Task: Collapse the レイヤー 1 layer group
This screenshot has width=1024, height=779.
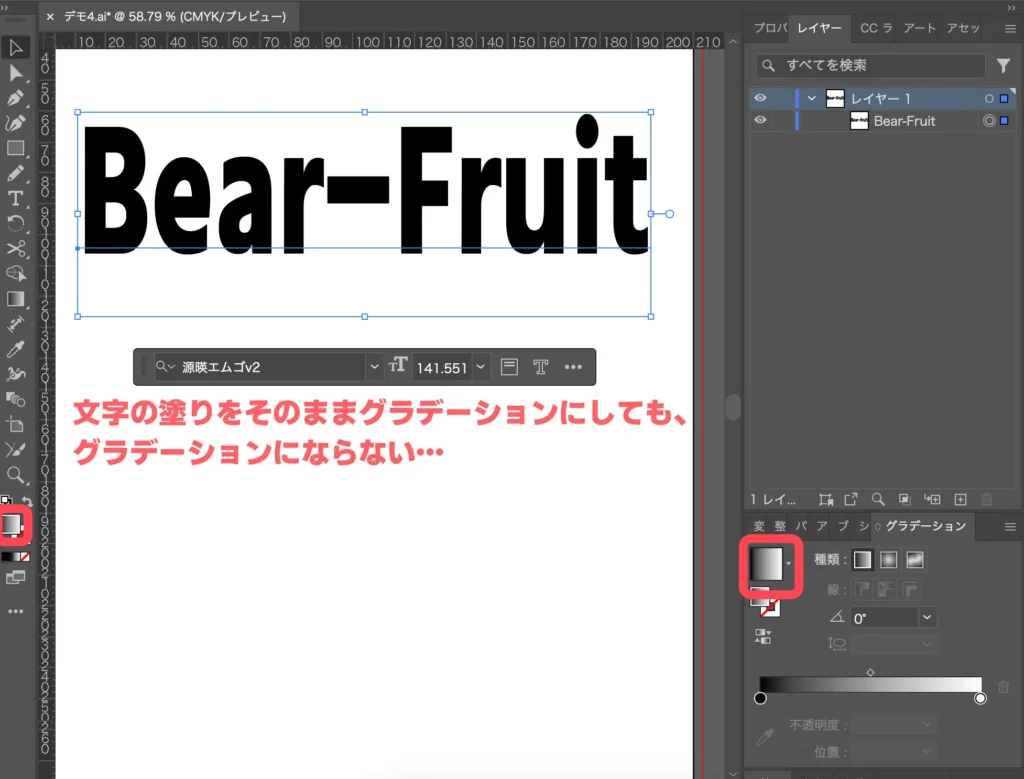Action: click(x=811, y=98)
